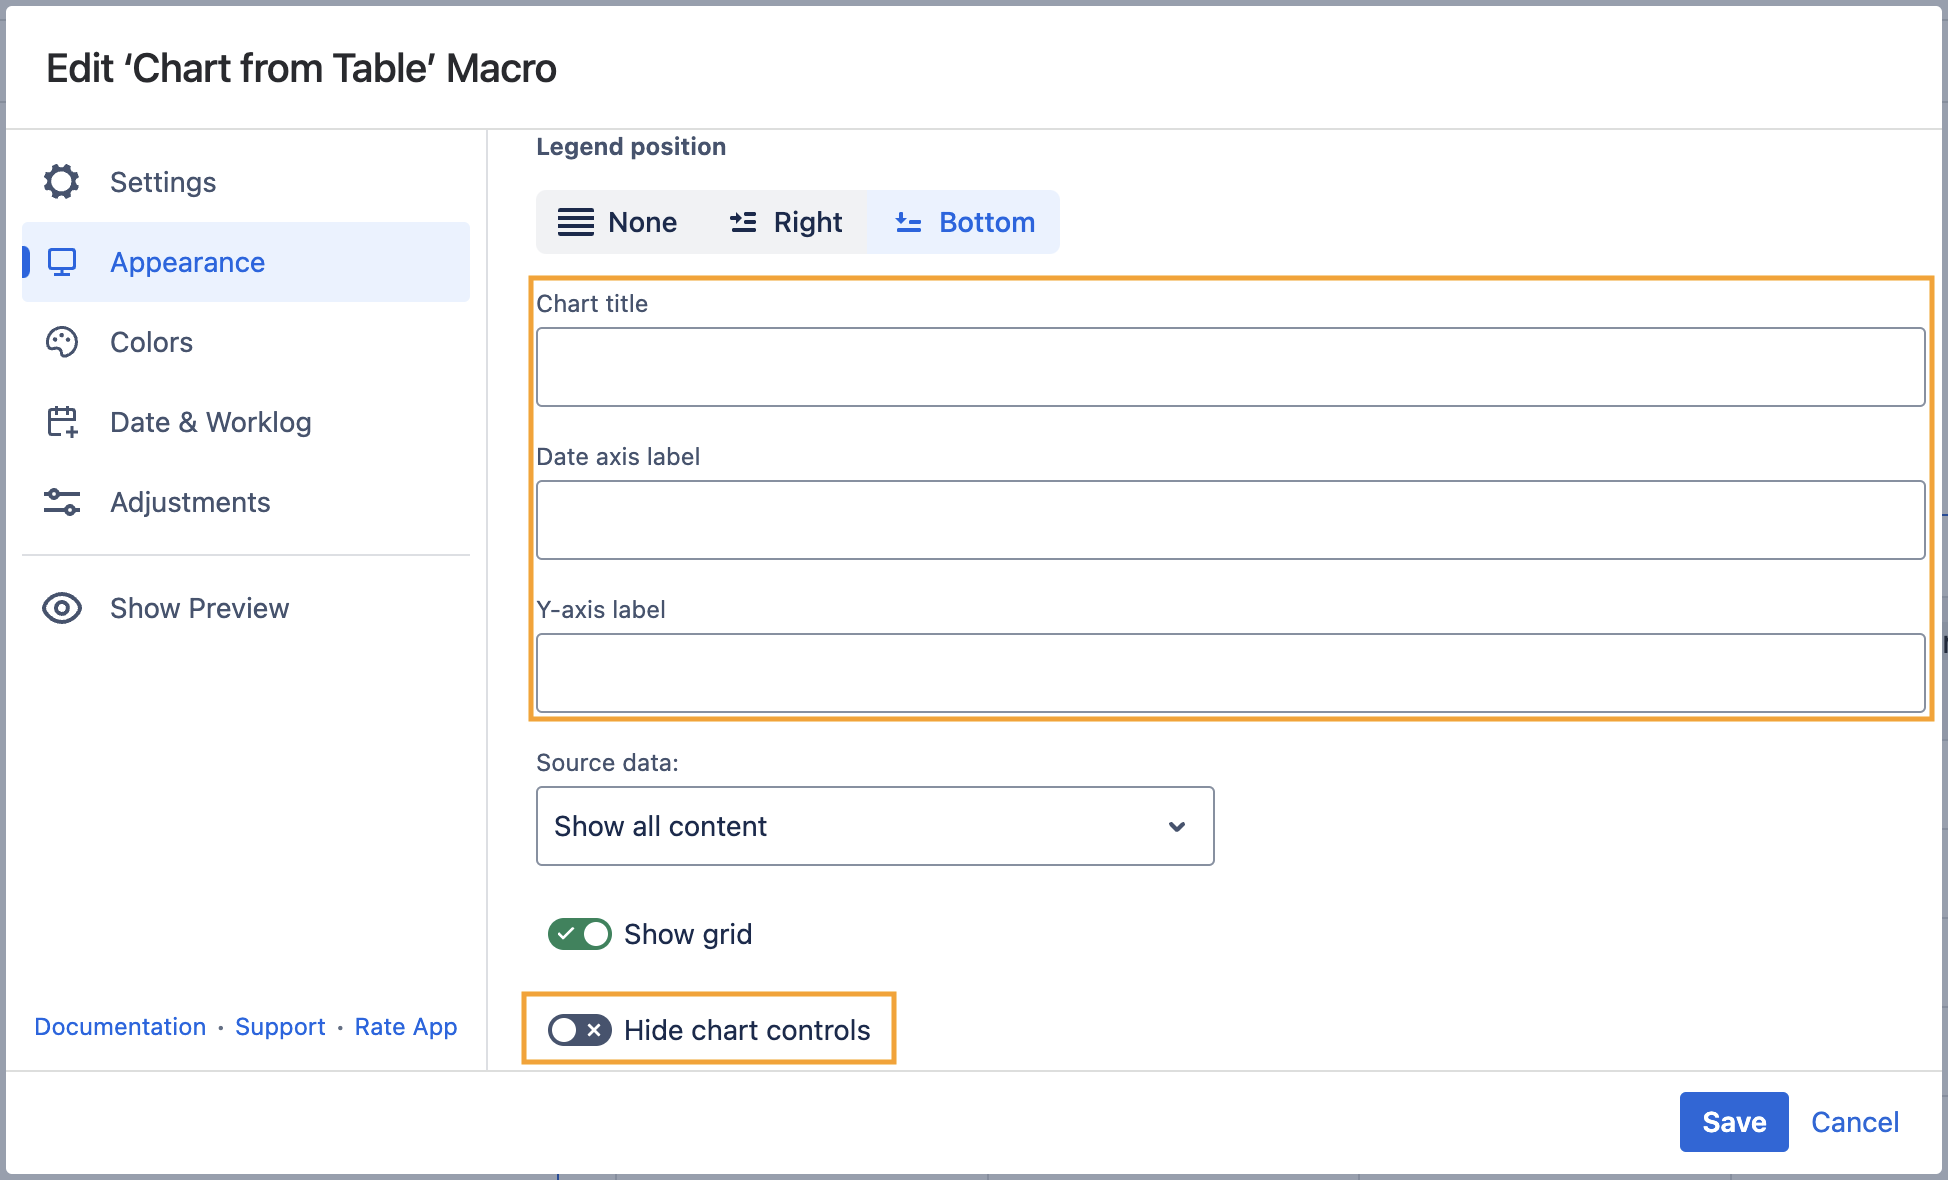Click the Adjustments sliders icon
The height and width of the screenshot is (1180, 1948).
tap(62, 502)
